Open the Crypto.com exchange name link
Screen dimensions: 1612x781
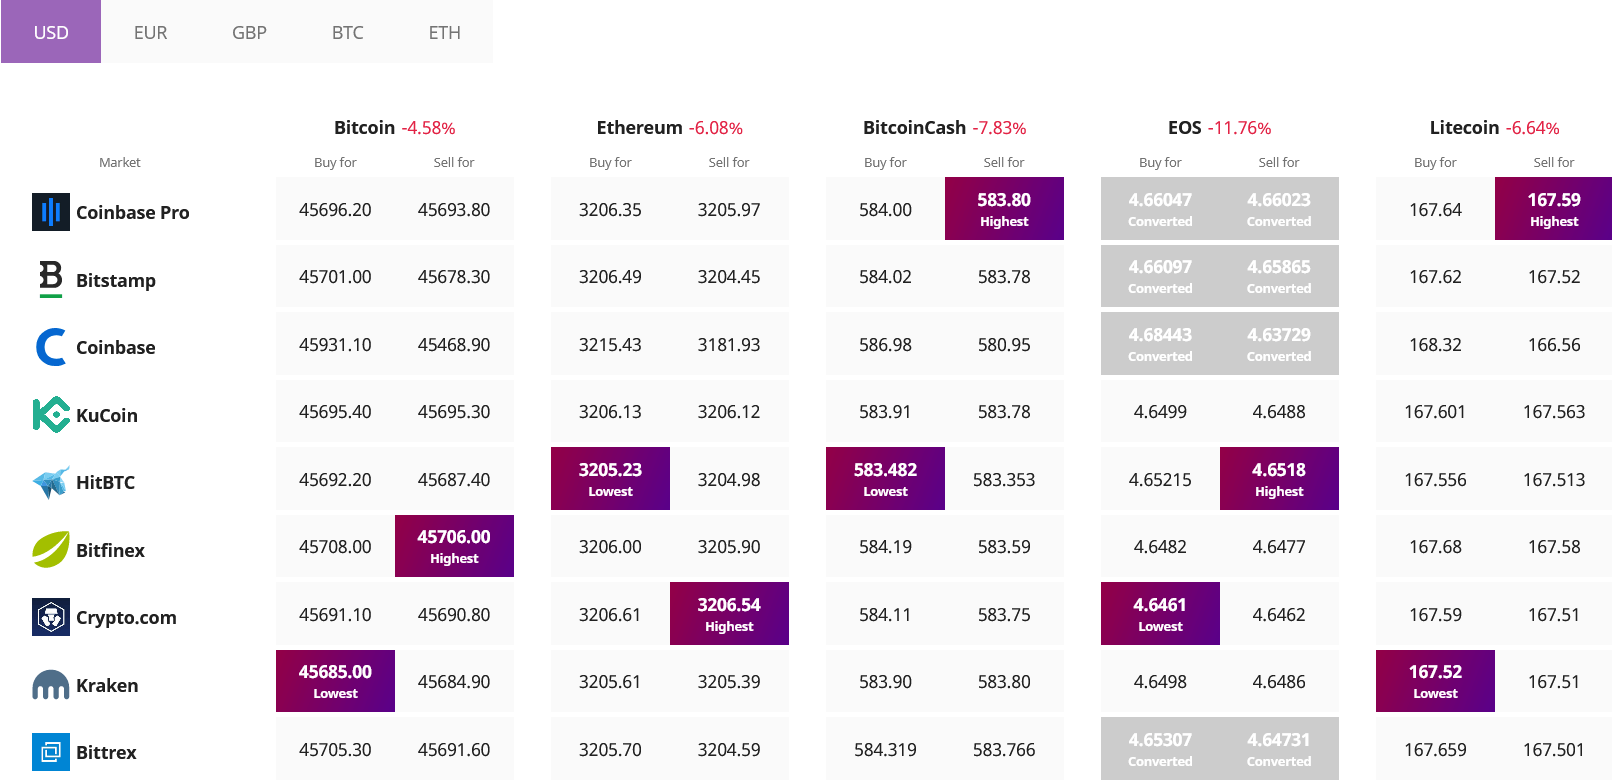(x=126, y=617)
